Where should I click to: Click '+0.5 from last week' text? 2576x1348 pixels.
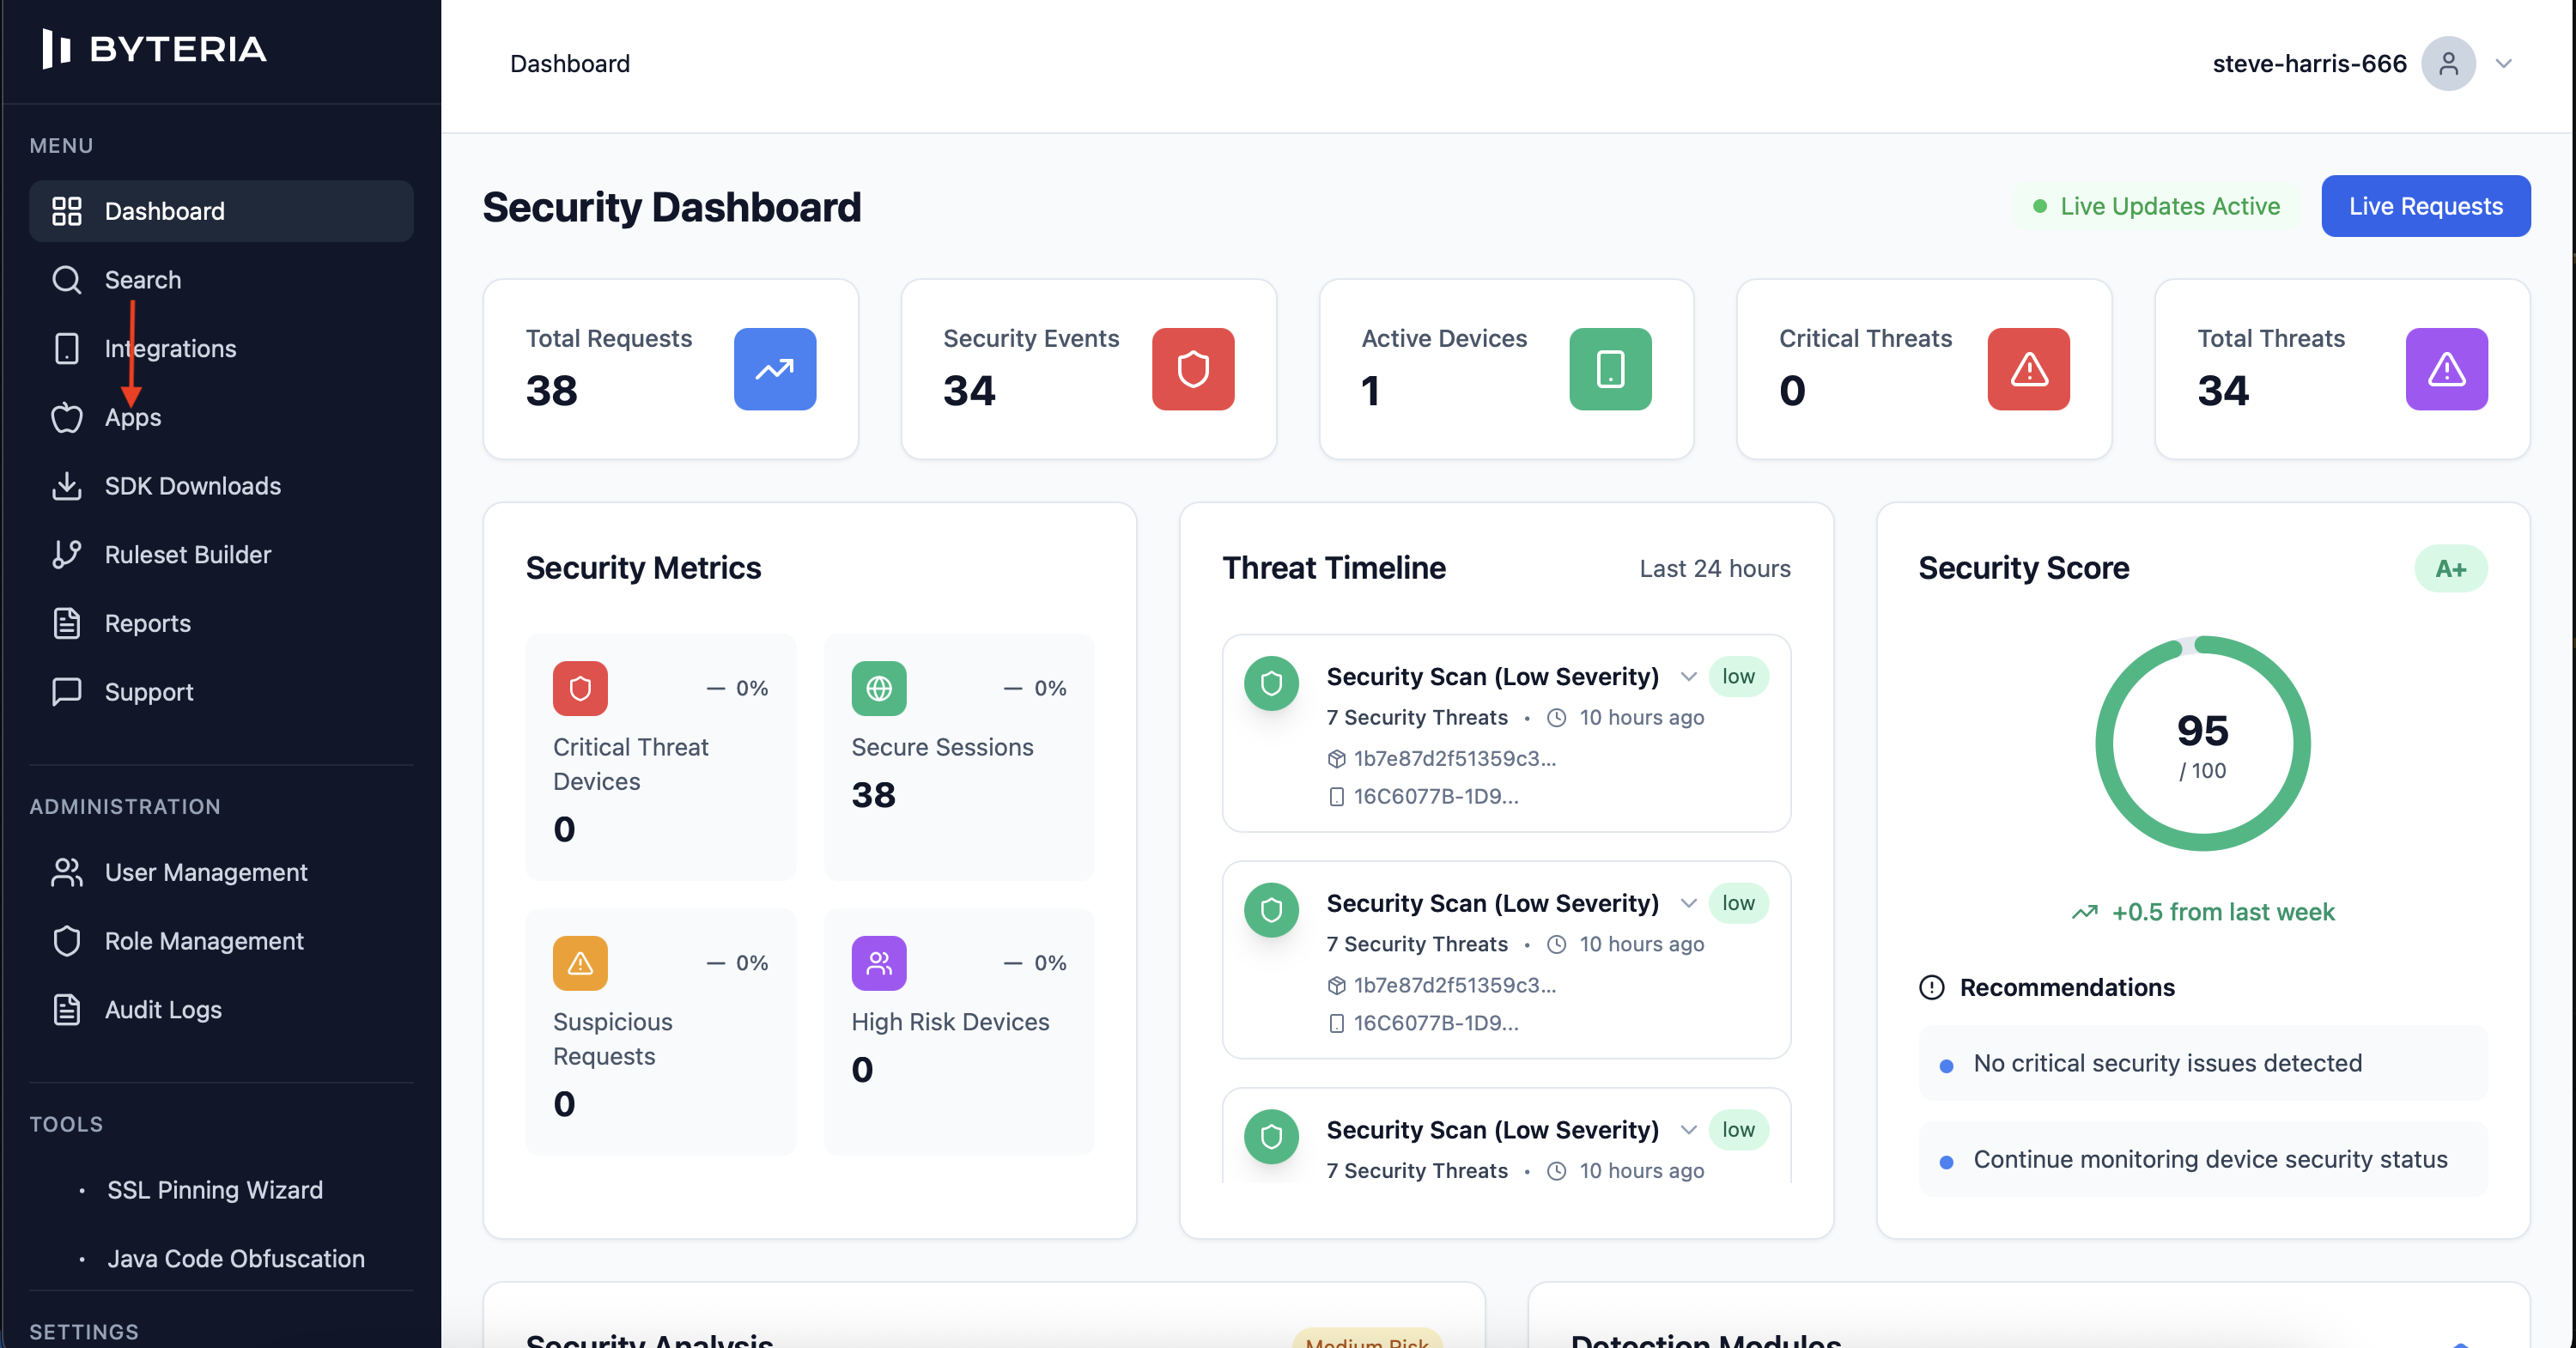2222,912
